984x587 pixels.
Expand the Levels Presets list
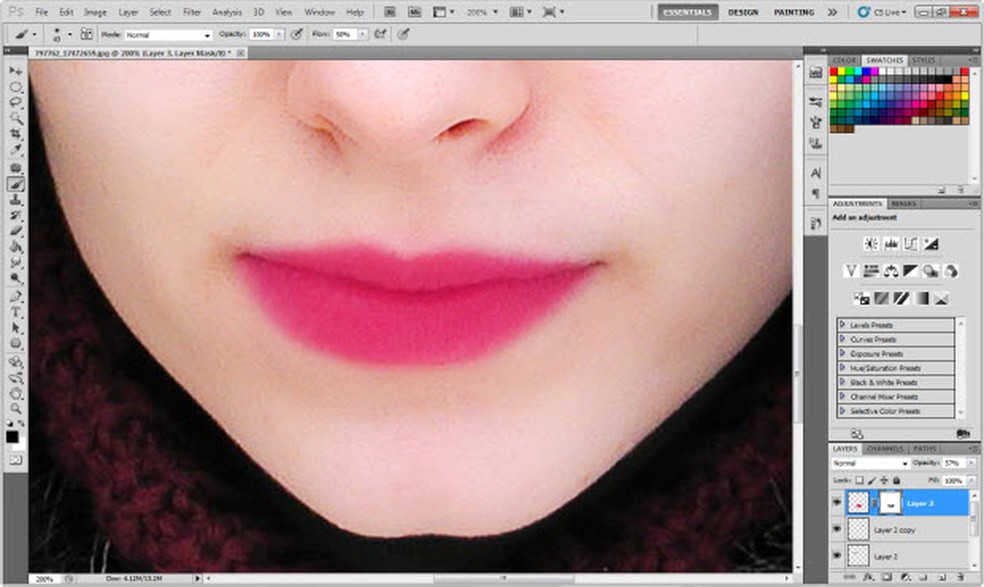[843, 325]
